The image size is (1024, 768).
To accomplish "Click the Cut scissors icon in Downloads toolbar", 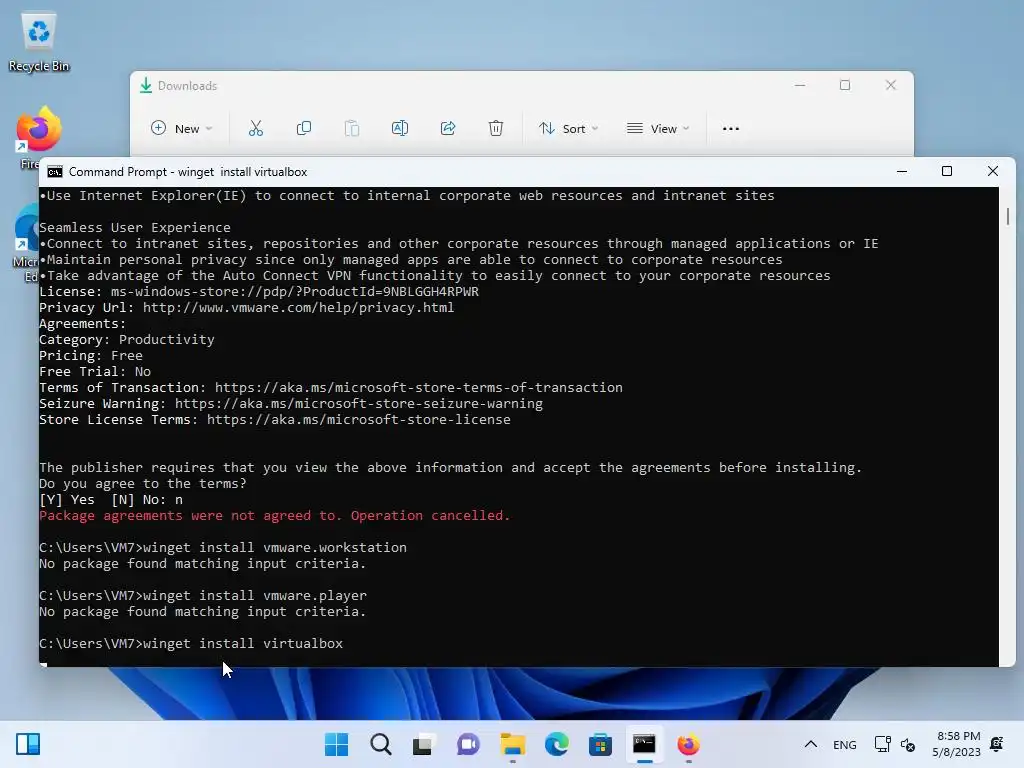I will [x=255, y=129].
